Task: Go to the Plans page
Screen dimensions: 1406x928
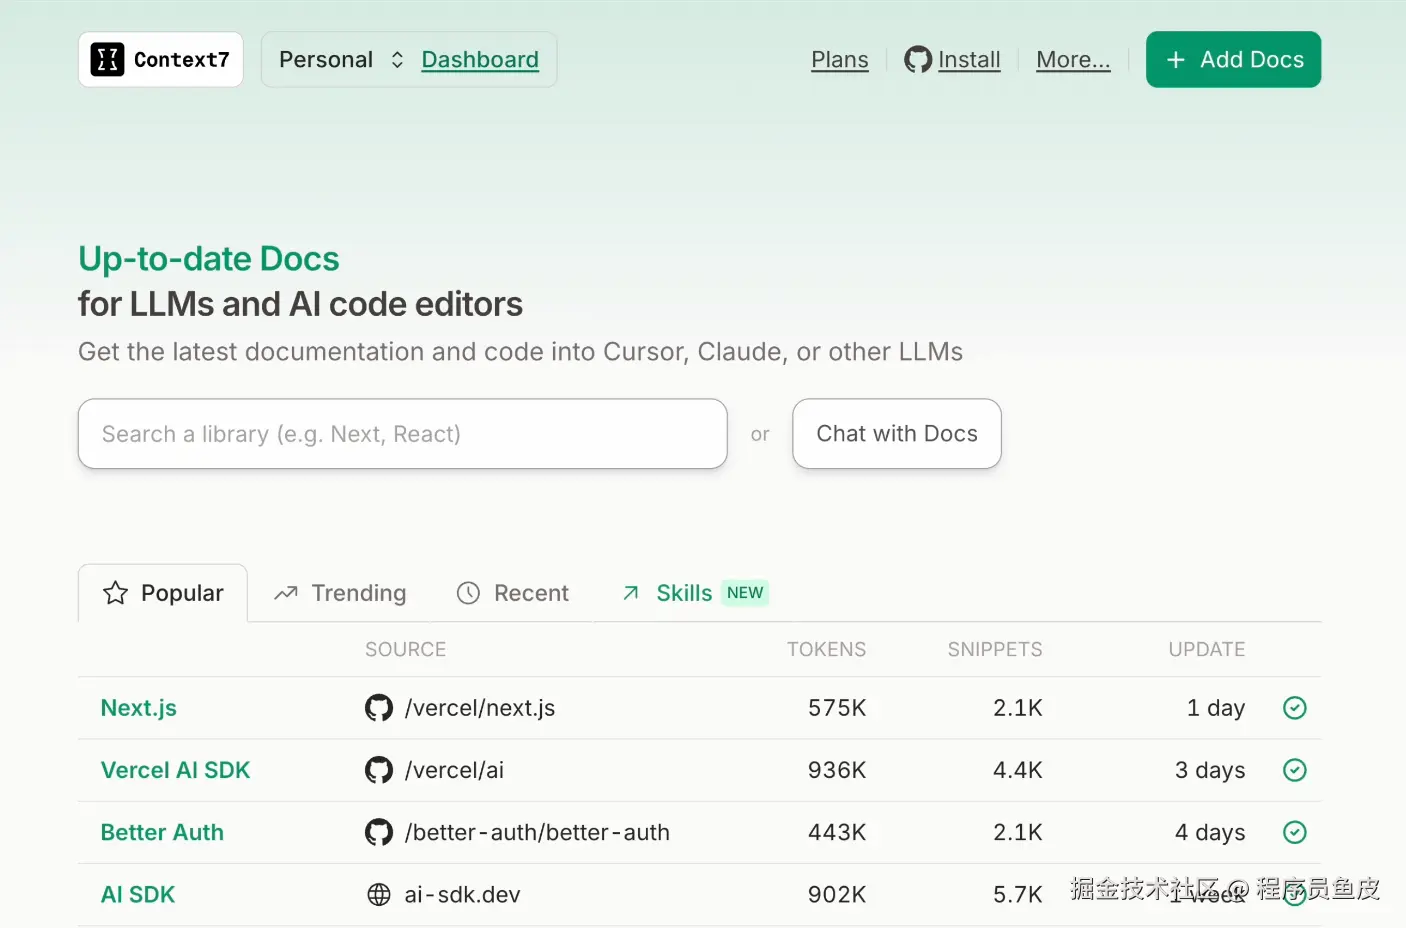Action: pos(839,60)
